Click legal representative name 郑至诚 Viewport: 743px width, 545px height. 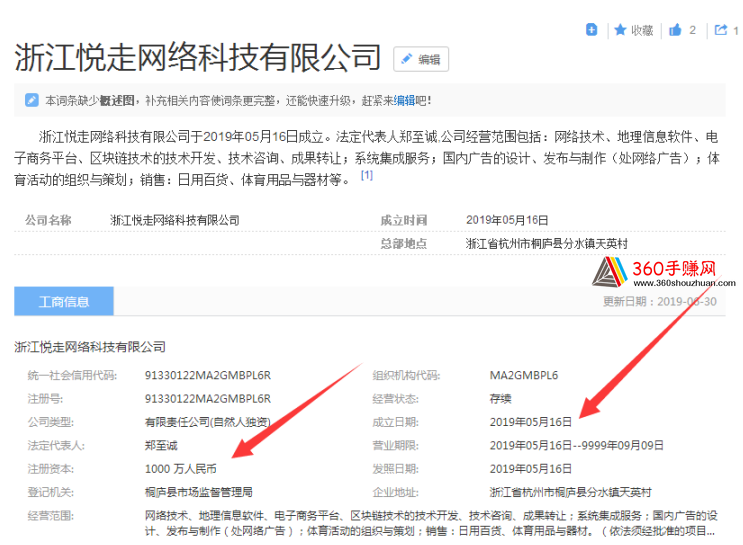tap(161, 445)
